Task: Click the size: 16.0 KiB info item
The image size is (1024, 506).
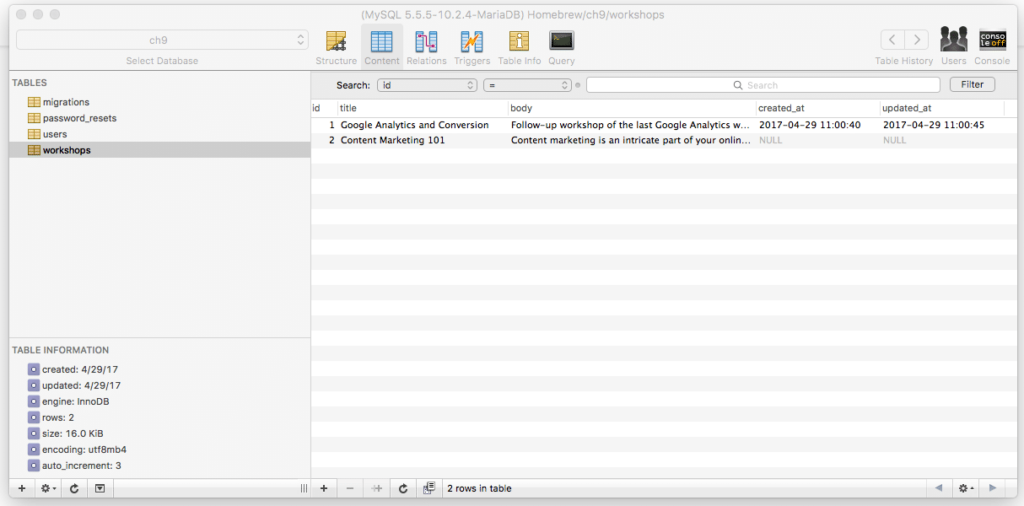Action: tap(65, 434)
